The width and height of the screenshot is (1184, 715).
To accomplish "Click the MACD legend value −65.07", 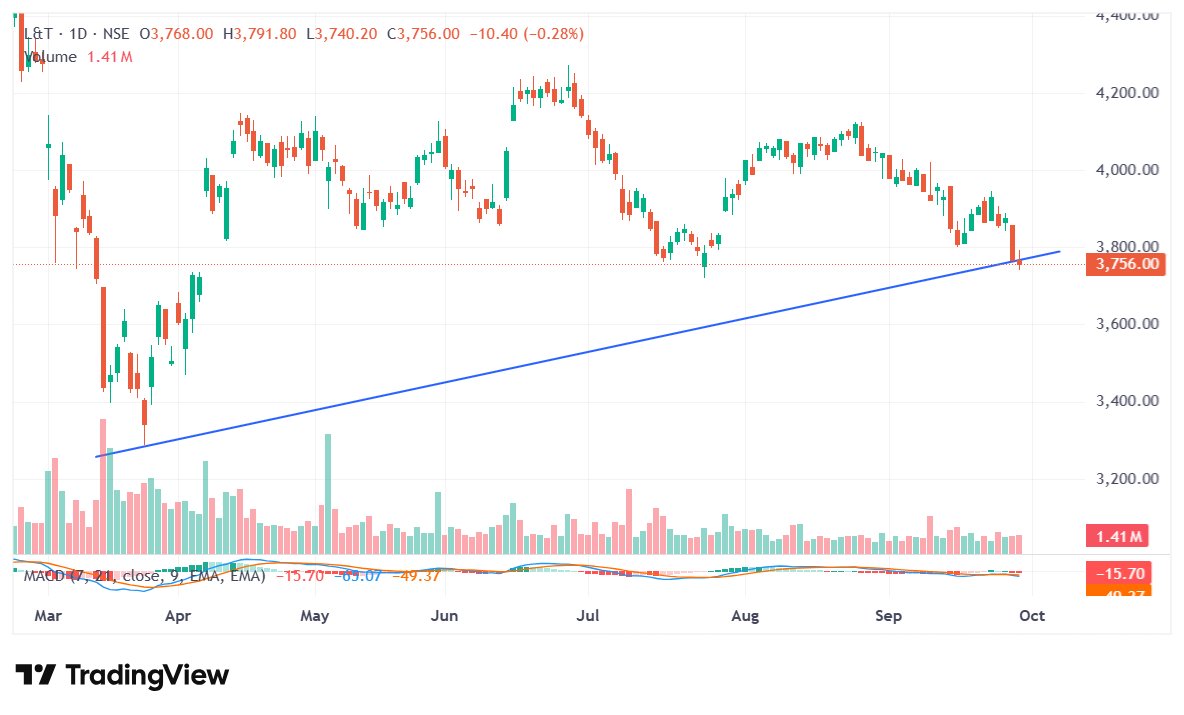I will 357,576.
